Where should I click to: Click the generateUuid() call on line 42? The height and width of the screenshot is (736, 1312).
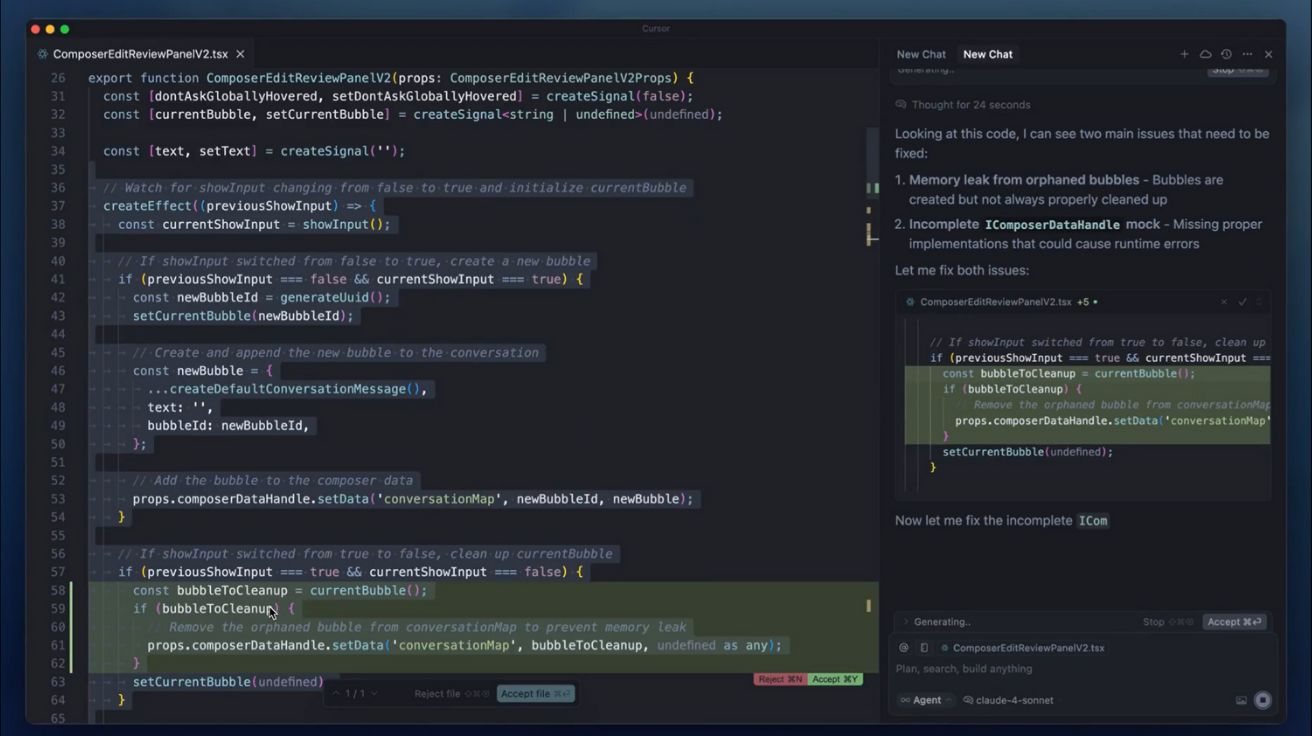335,298
